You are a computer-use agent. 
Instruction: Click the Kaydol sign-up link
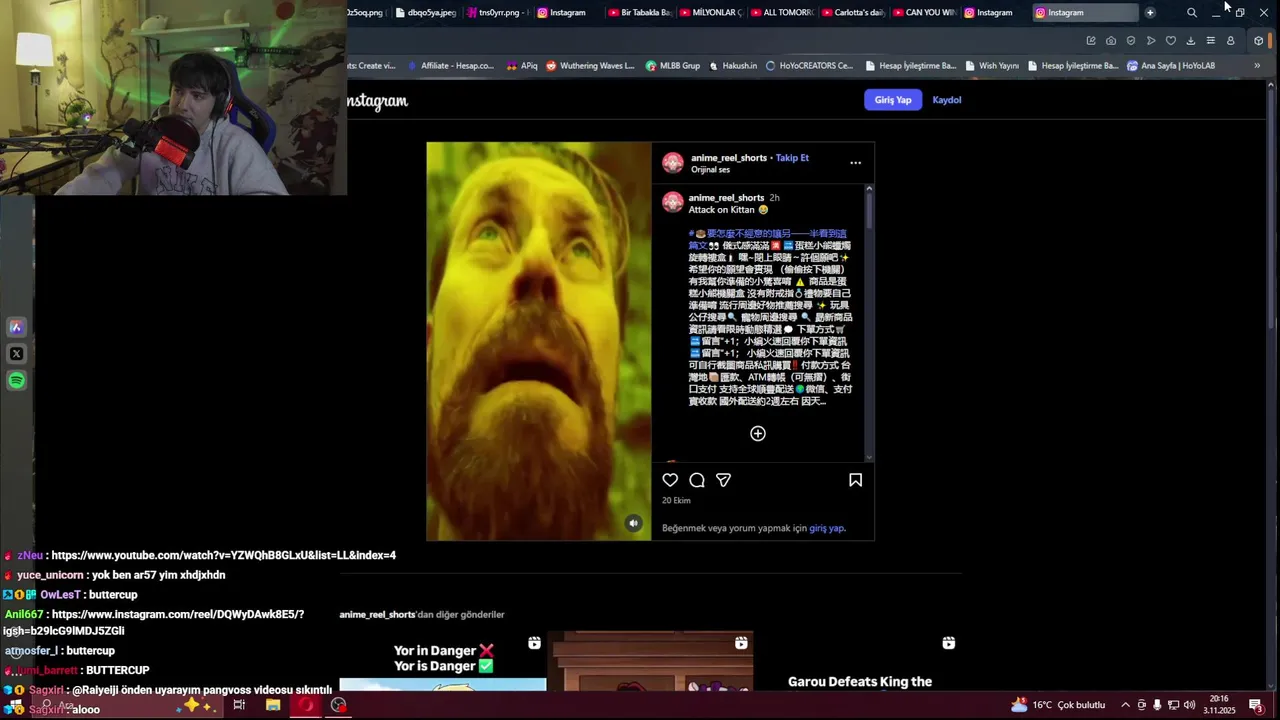947,100
